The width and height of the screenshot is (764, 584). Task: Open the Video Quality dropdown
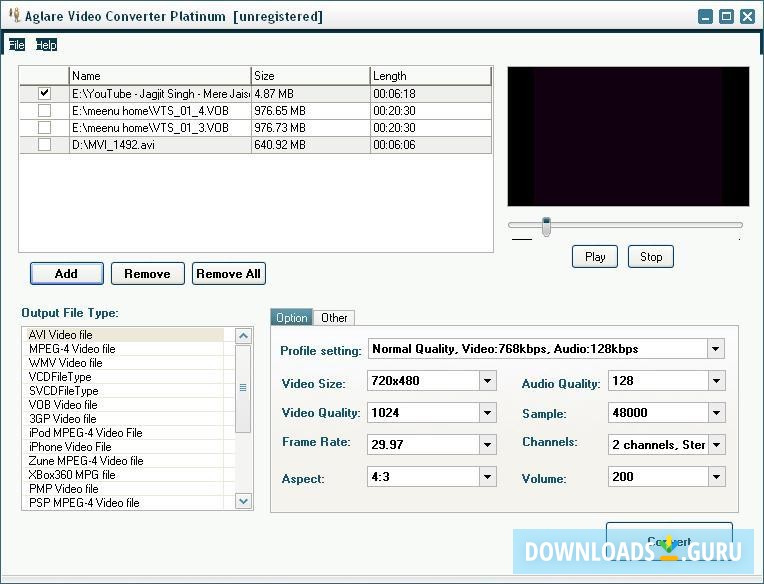pyautogui.click(x=487, y=413)
